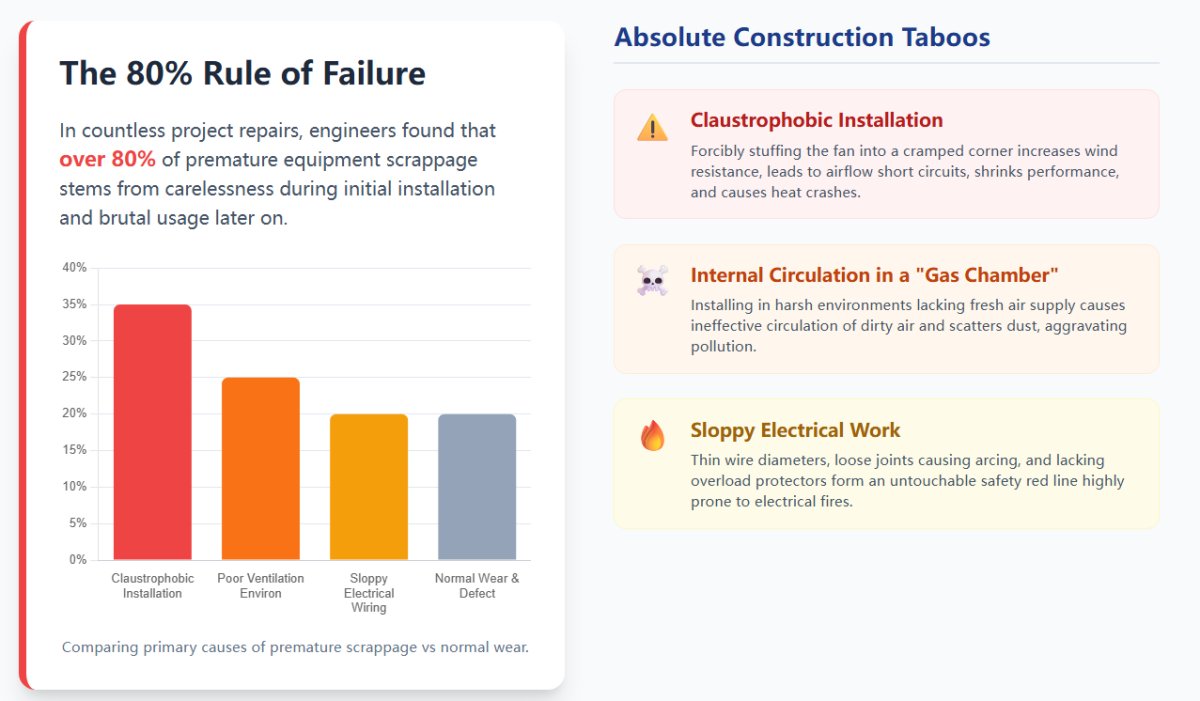Screen dimensions: 1200x701
Task: Click The 80% Rule of Failure heading
Action: pyautogui.click(x=242, y=73)
